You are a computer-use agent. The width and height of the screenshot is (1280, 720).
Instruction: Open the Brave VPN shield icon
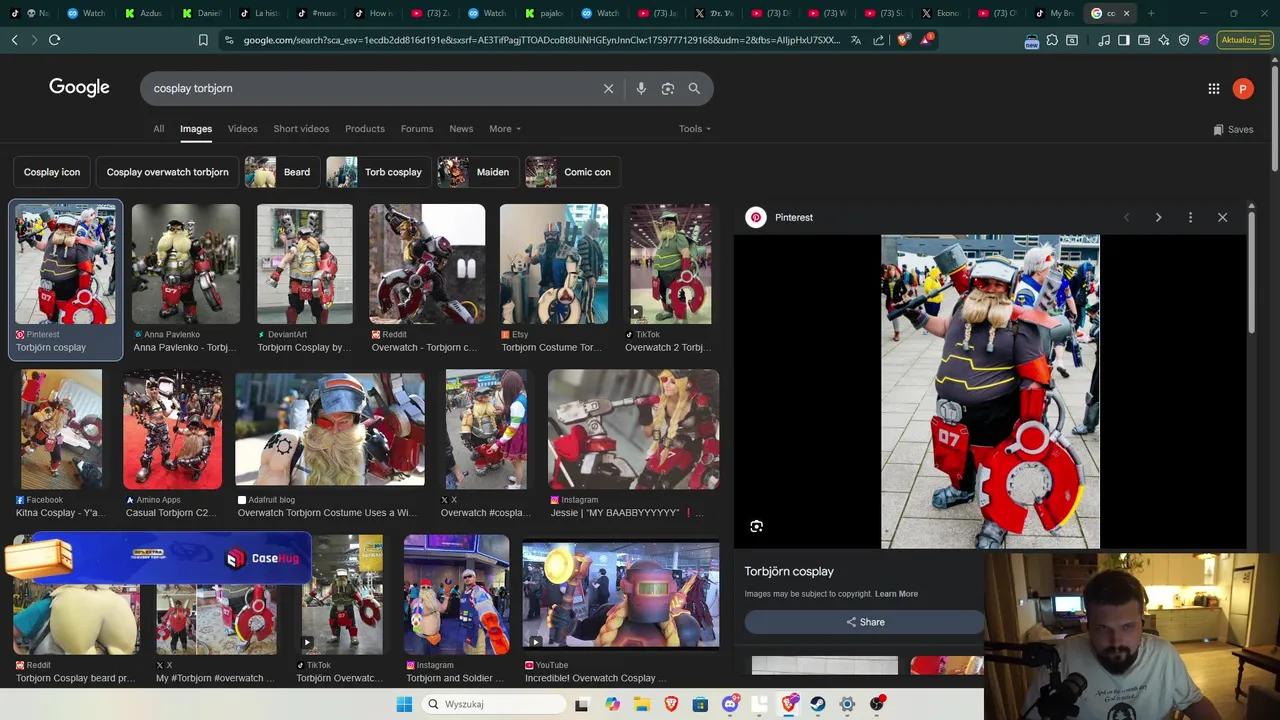1184,40
